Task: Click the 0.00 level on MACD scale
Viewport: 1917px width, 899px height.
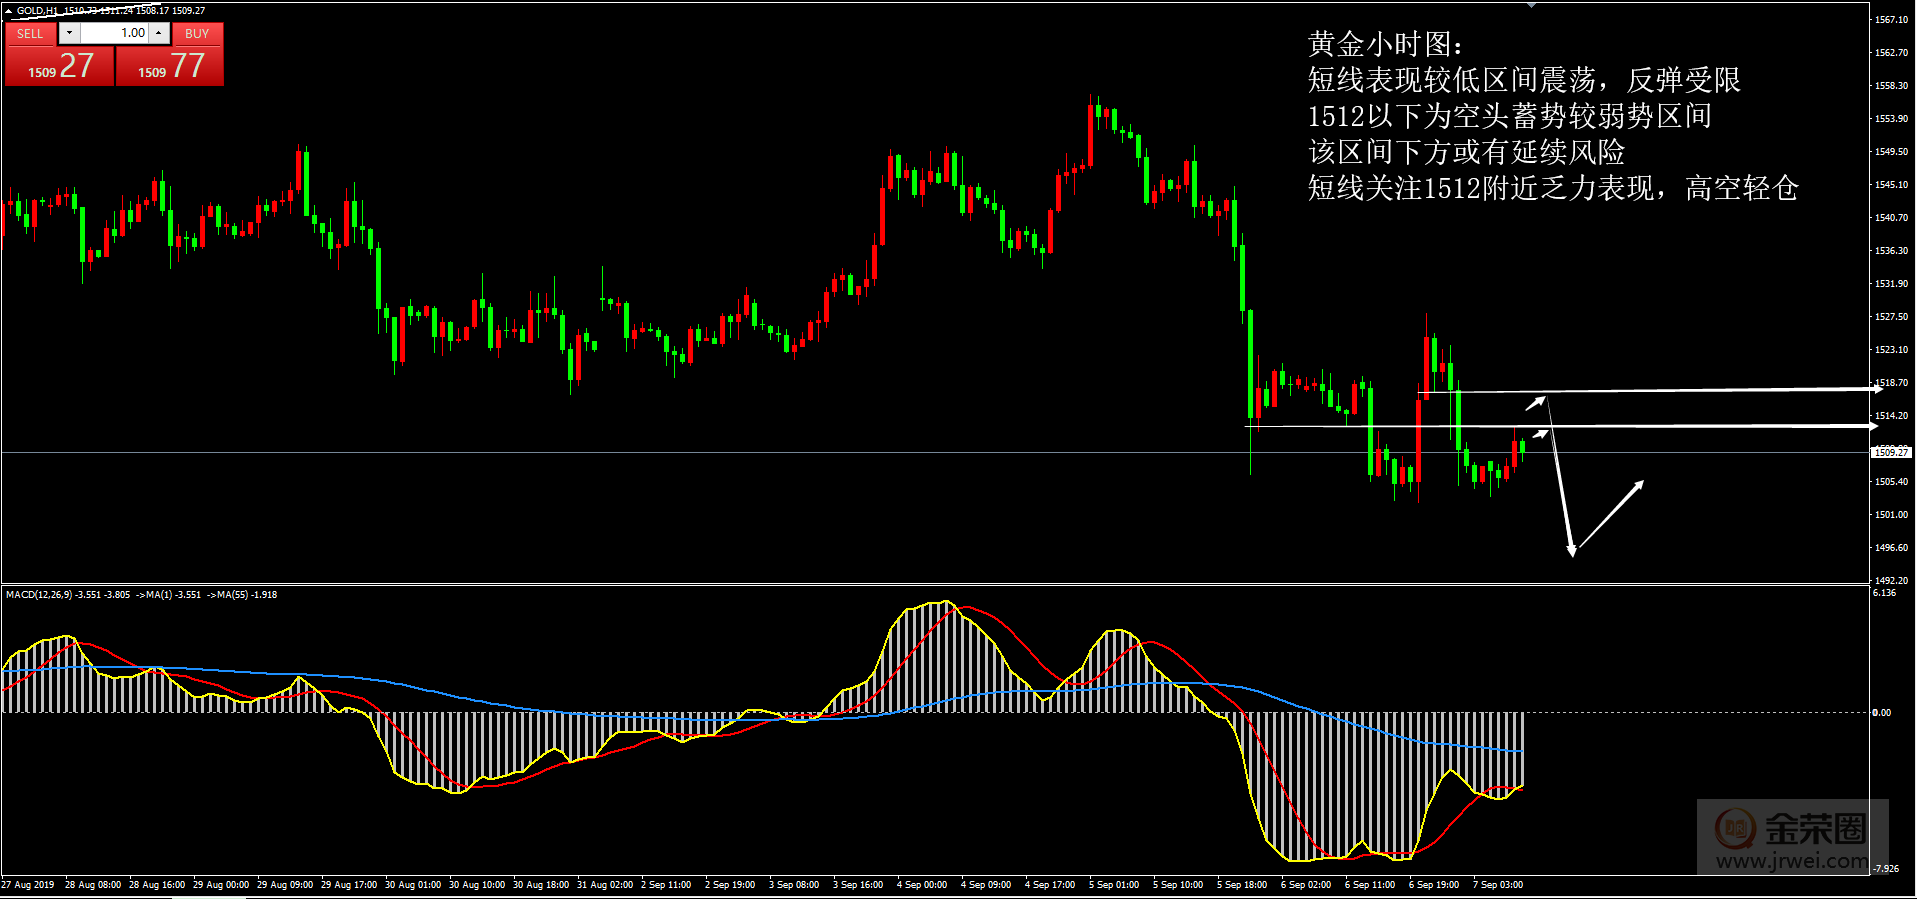Action: (x=1881, y=713)
